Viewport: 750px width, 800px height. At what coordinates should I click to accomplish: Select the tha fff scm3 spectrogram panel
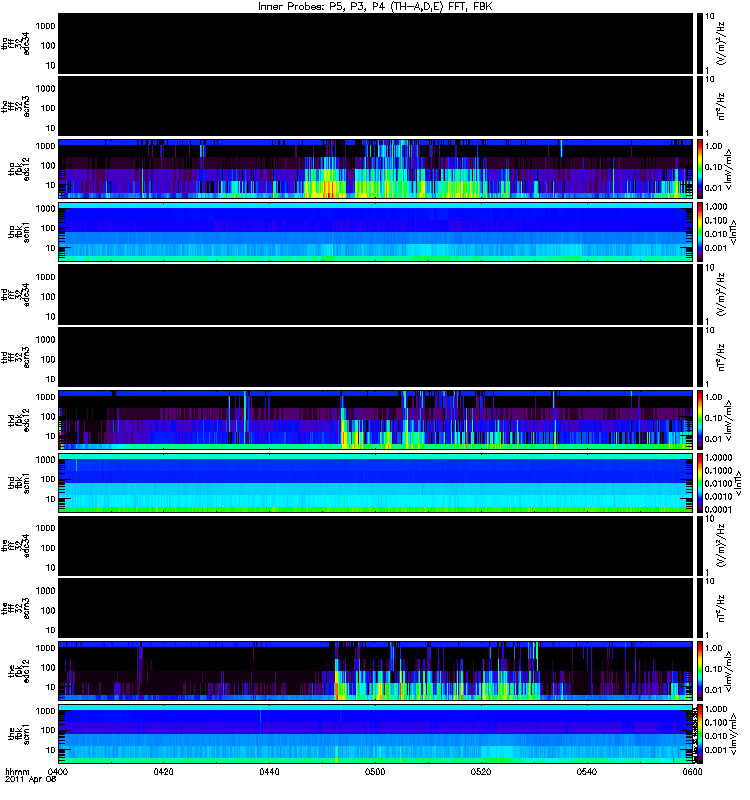tap(376, 107)
